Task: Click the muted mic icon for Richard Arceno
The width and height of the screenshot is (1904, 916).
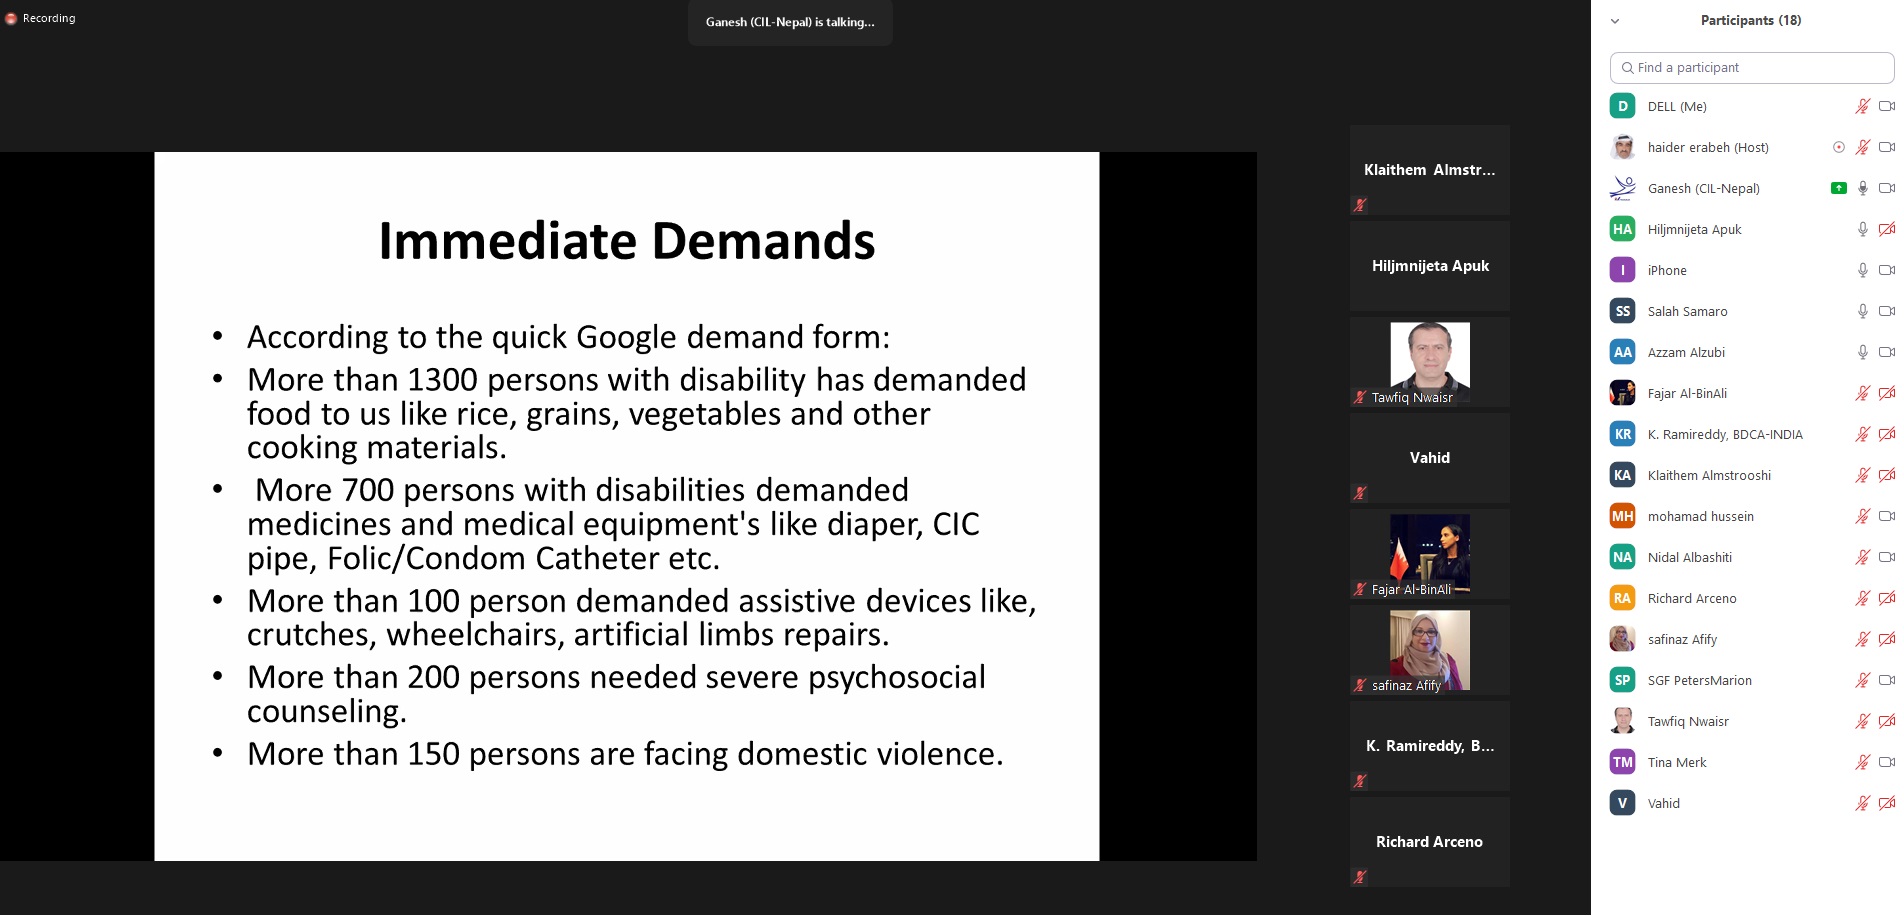Action: 1862,598
